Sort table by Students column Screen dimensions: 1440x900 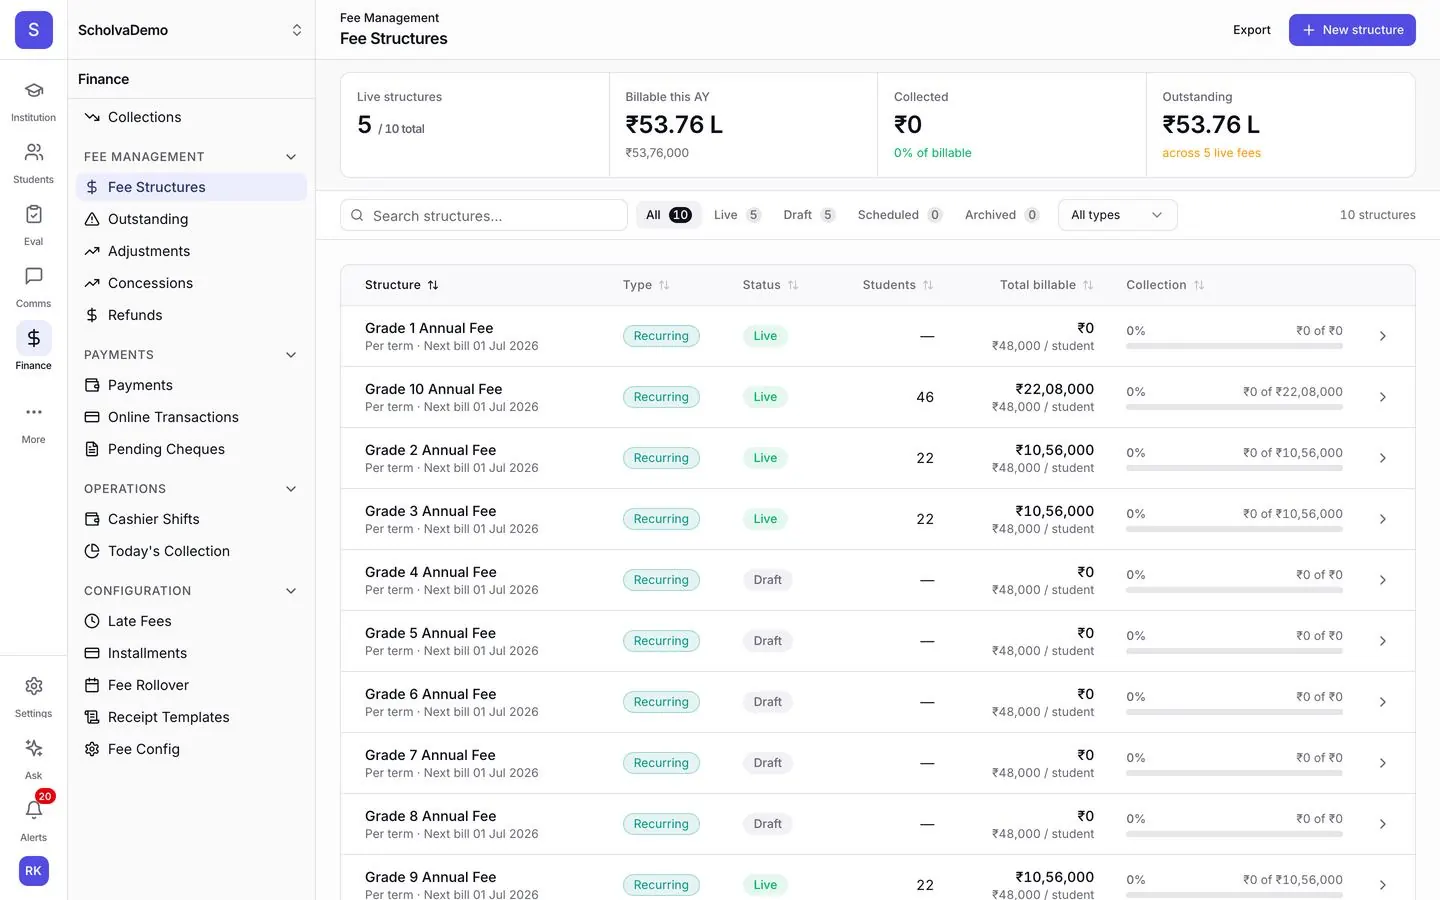click(898, 285)
